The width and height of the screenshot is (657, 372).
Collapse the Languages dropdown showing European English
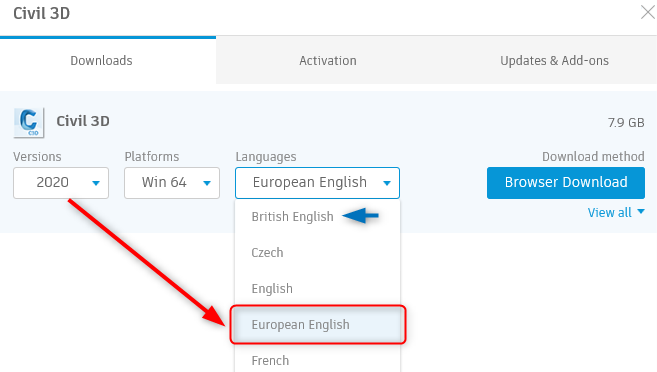[317, 183]
